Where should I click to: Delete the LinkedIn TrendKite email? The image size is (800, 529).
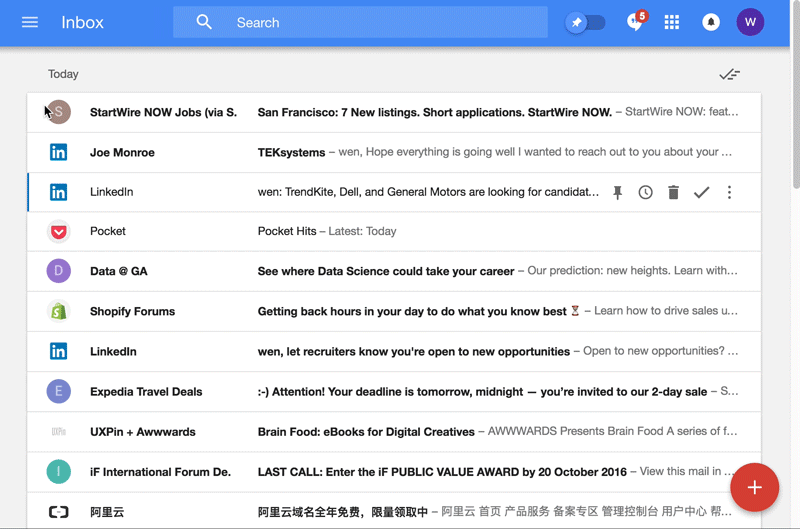click(x=673, y=192)
